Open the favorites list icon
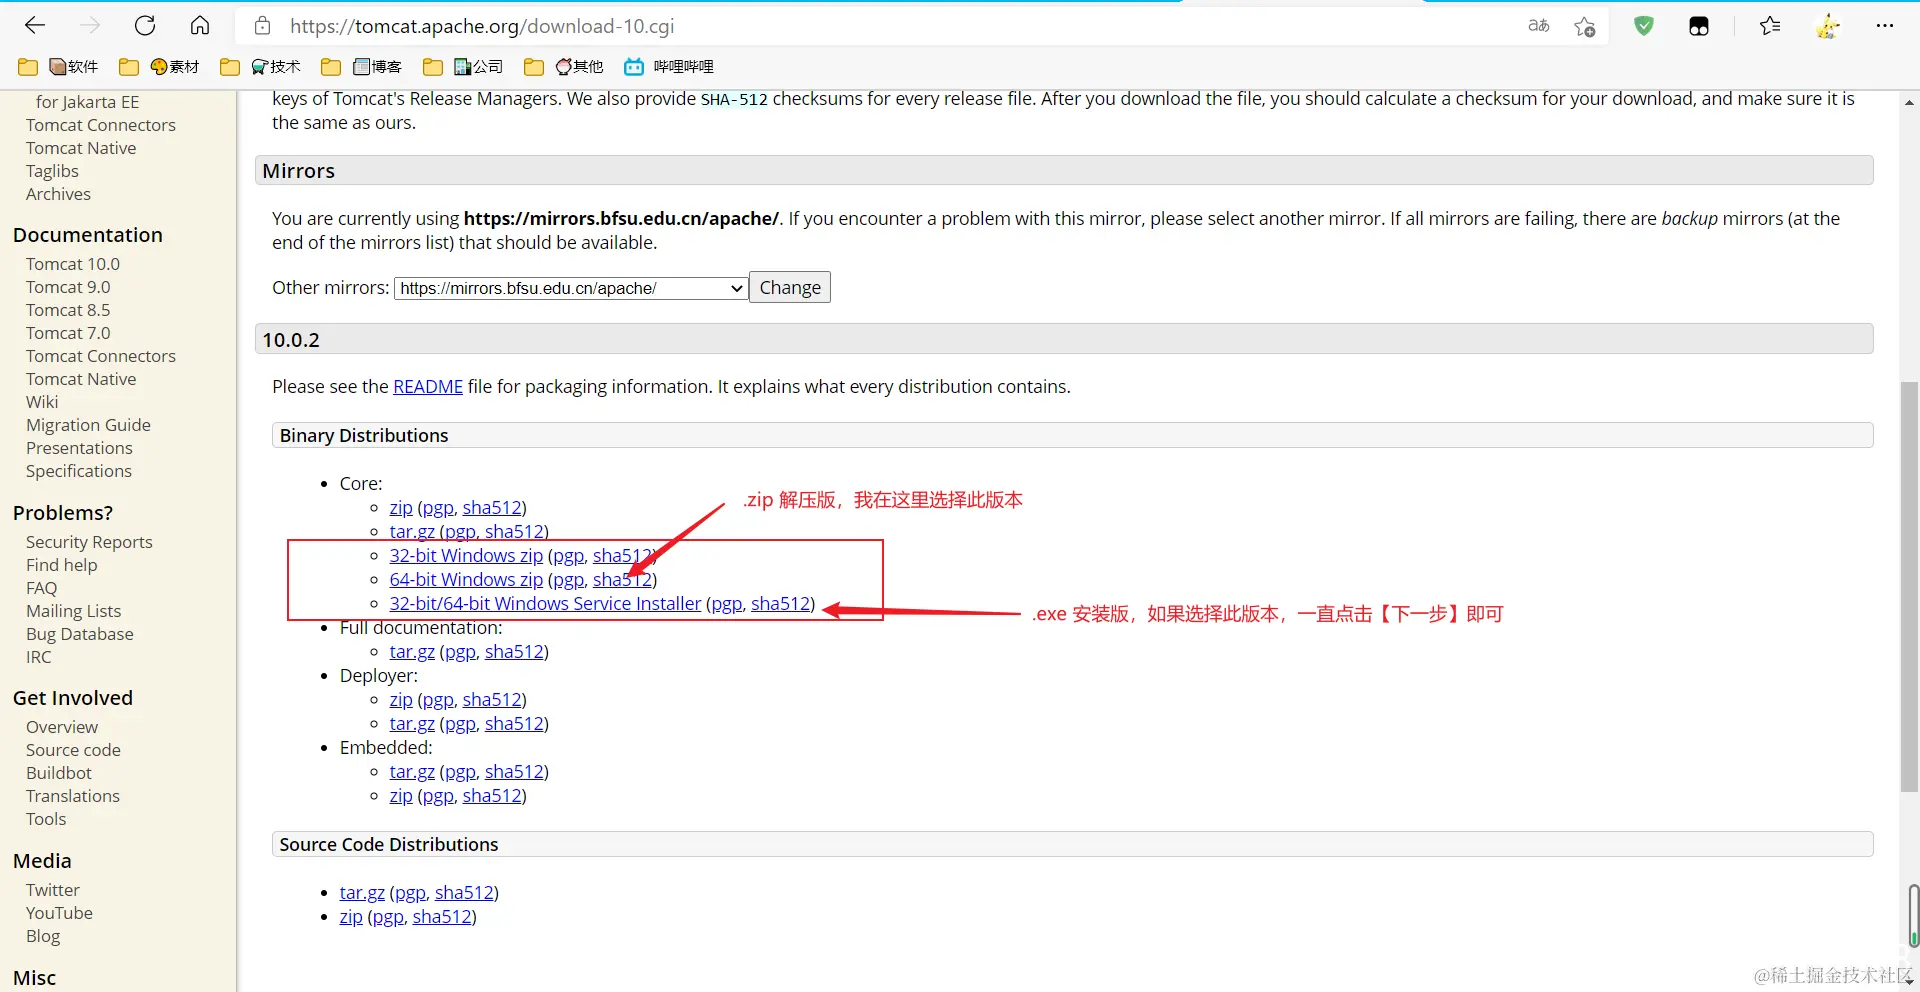This screenshot has width=1920, height=992. click(1770, 26)
